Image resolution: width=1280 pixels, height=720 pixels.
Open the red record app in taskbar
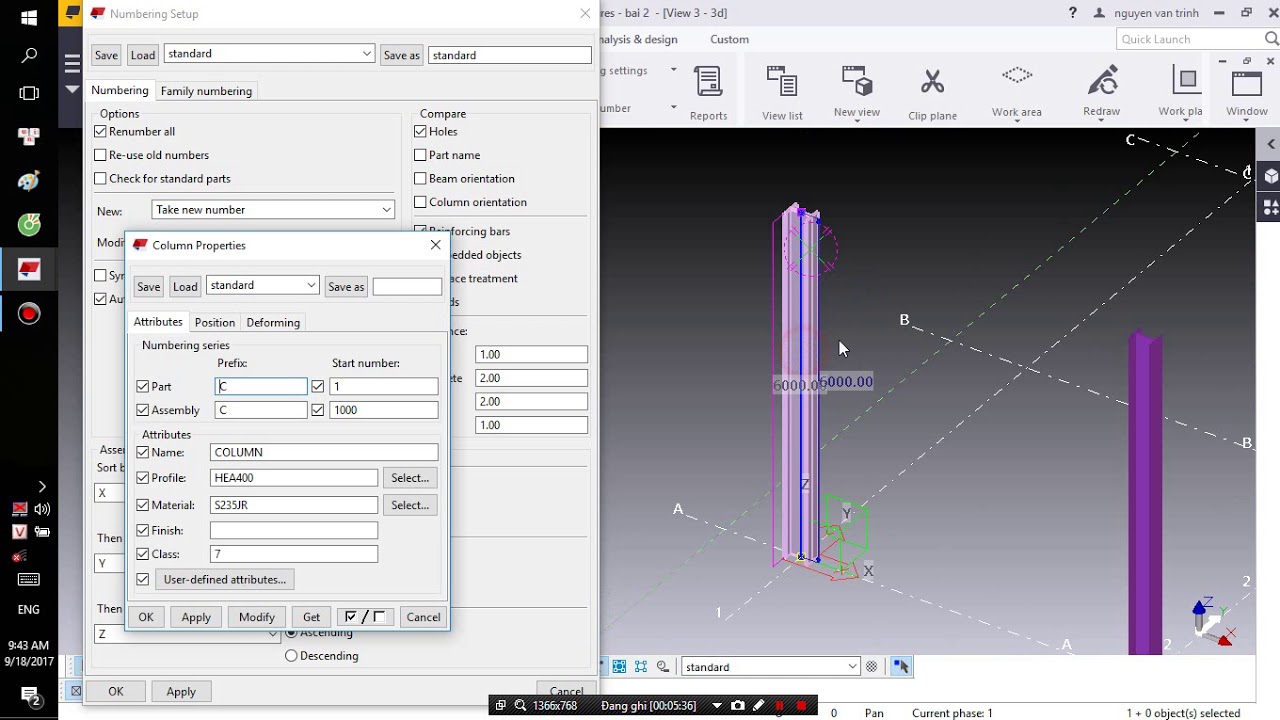29,314
